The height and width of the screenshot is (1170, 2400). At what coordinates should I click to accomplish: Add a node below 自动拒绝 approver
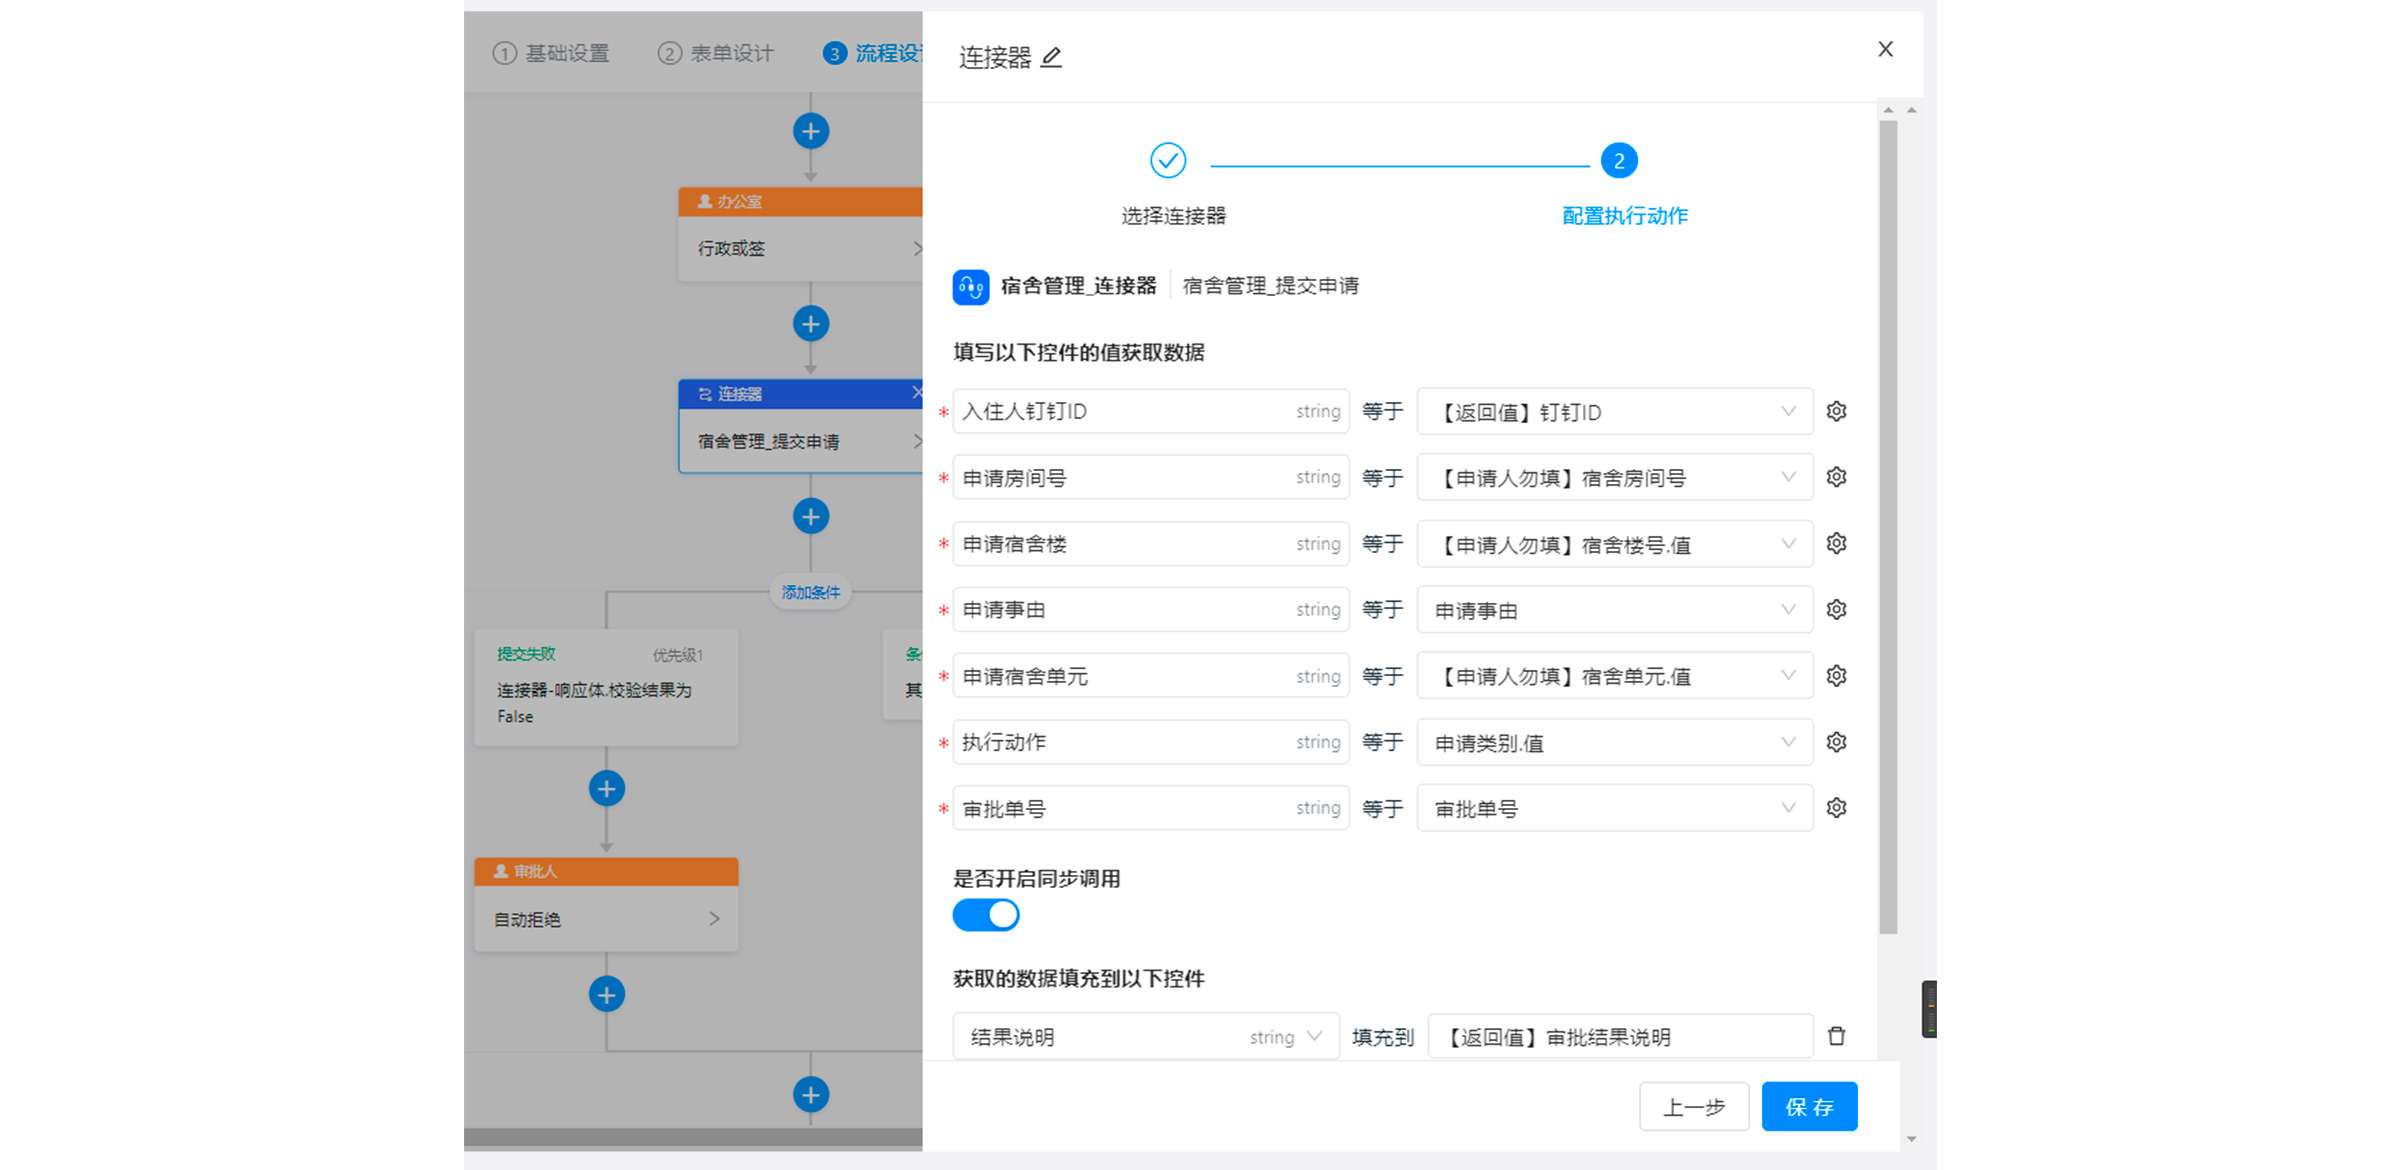605,995
